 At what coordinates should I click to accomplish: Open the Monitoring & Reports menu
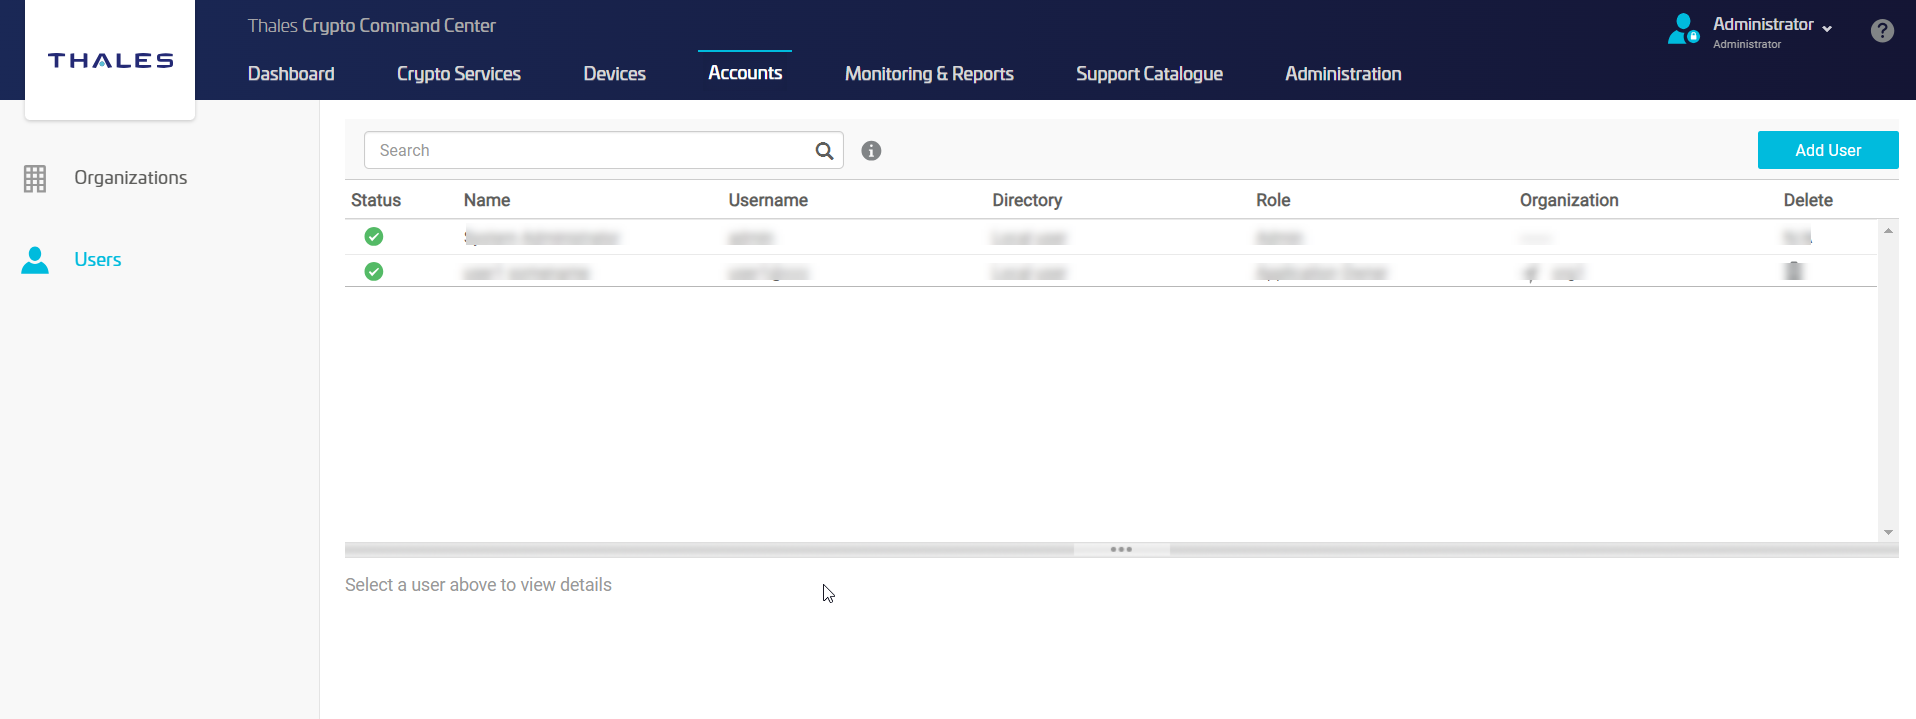(928, 74)
